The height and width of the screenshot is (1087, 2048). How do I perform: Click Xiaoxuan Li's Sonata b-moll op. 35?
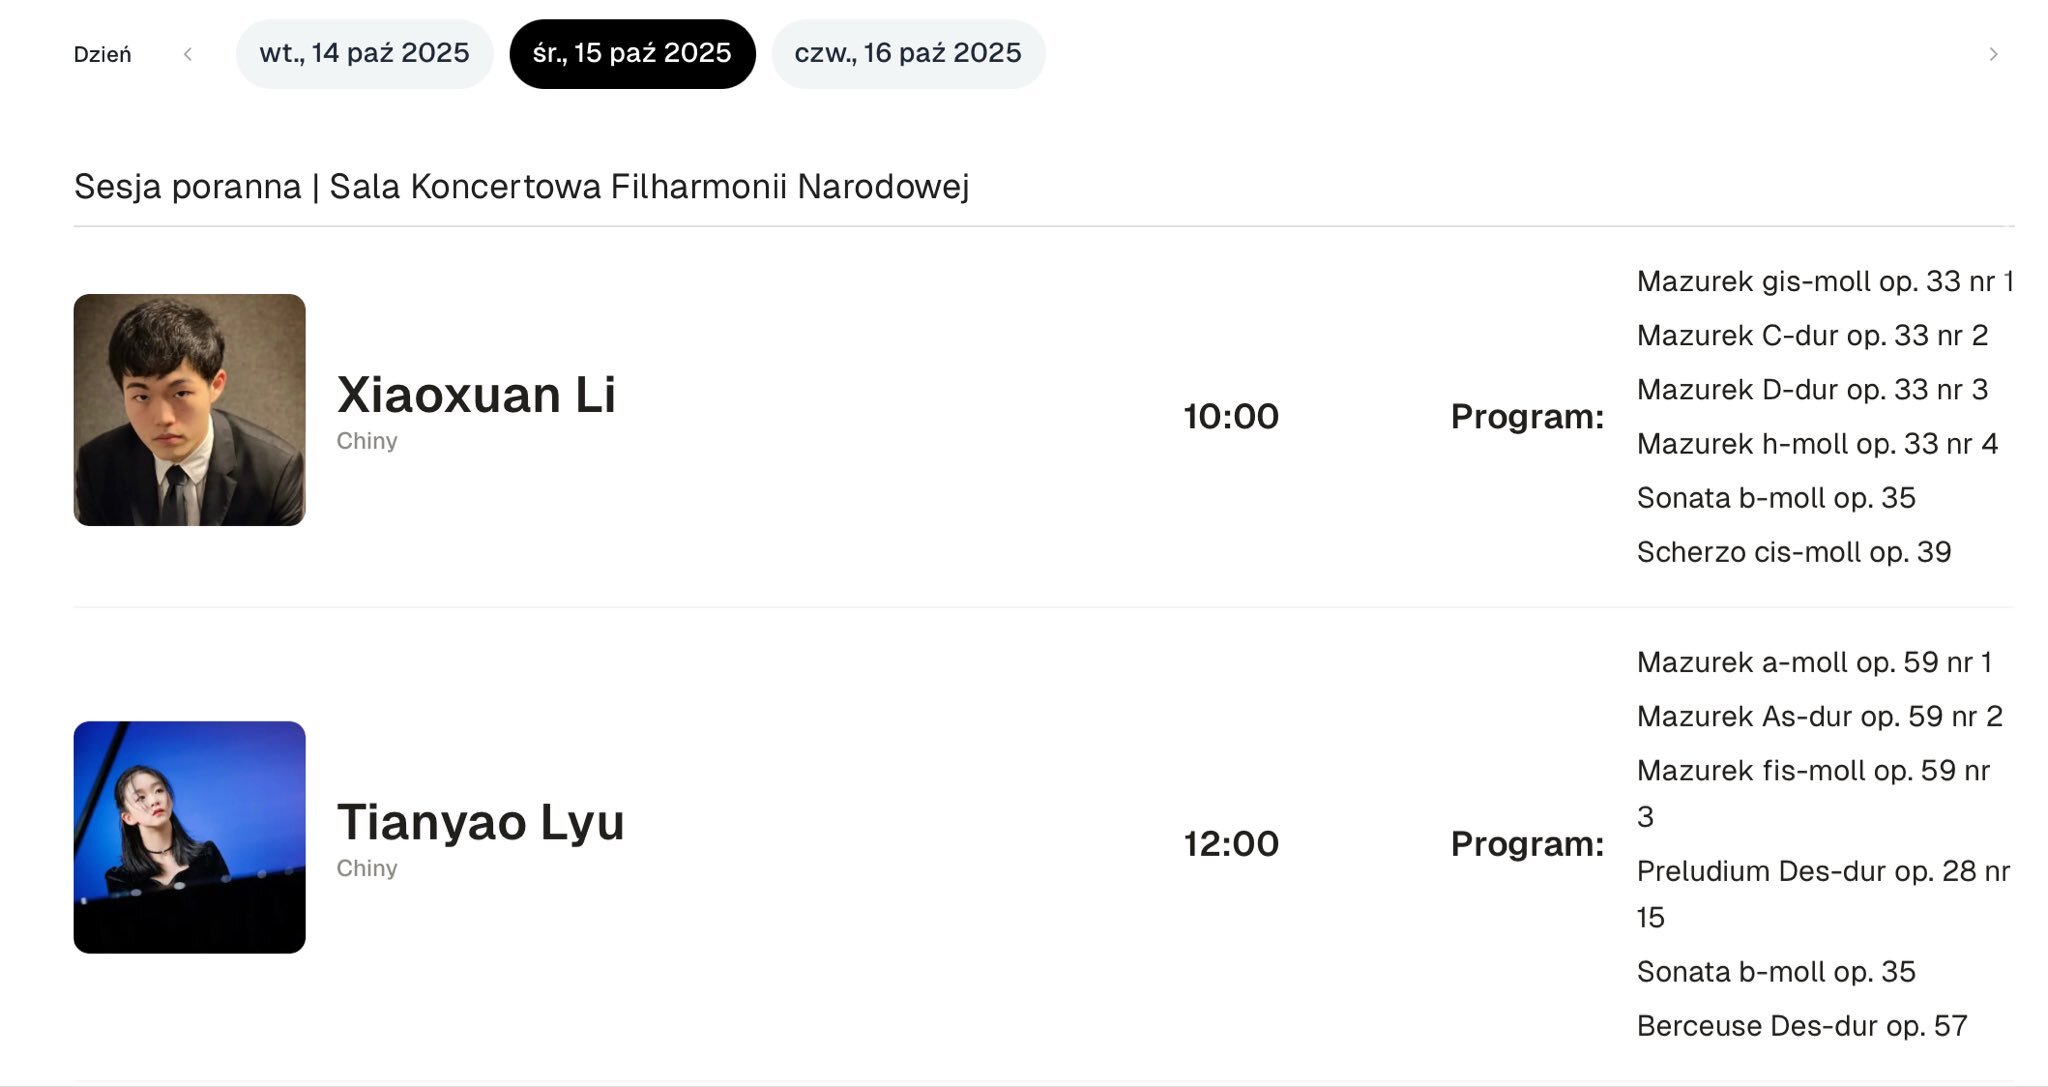click(x=1775, y=497)
